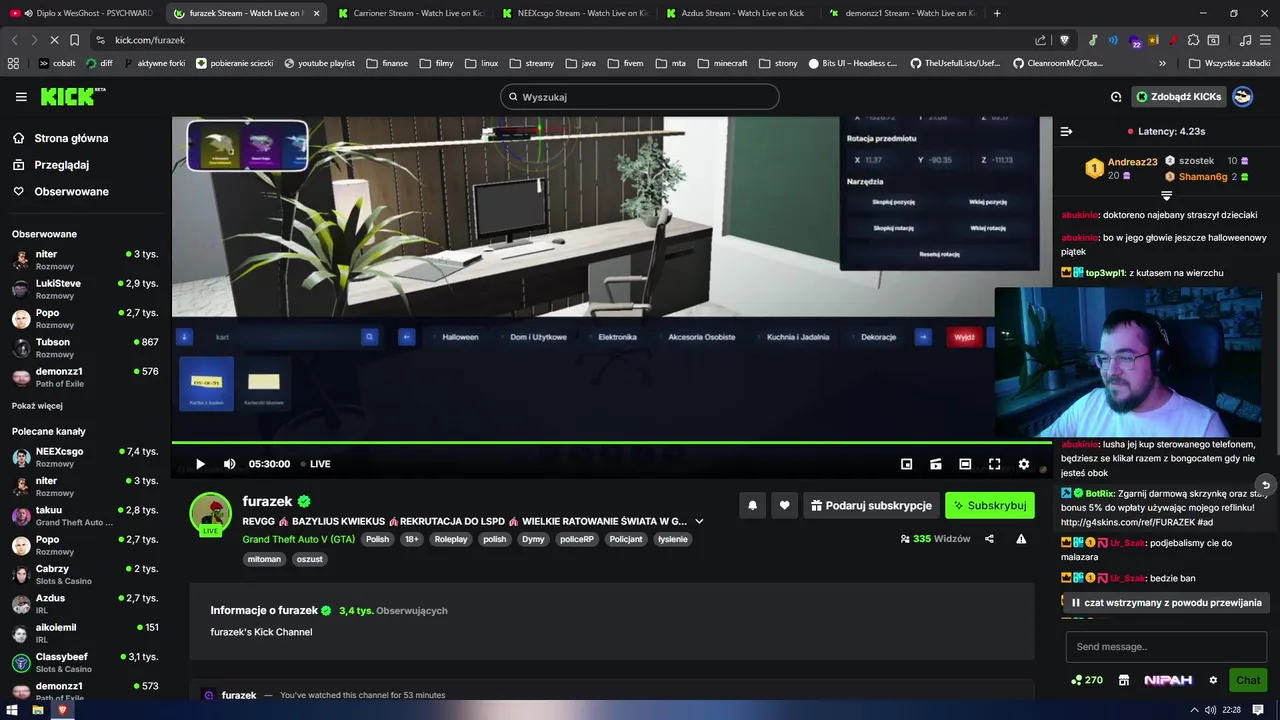Click the green Subskrybuj button

tap(990, 505)
